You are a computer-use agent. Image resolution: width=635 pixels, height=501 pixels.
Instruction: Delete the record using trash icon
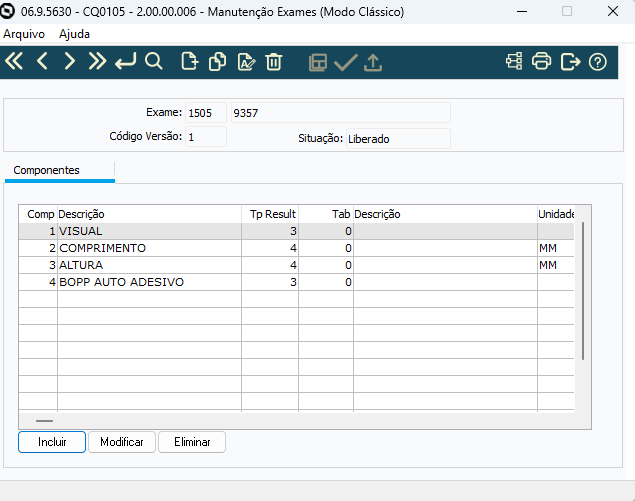pos(274,62)
